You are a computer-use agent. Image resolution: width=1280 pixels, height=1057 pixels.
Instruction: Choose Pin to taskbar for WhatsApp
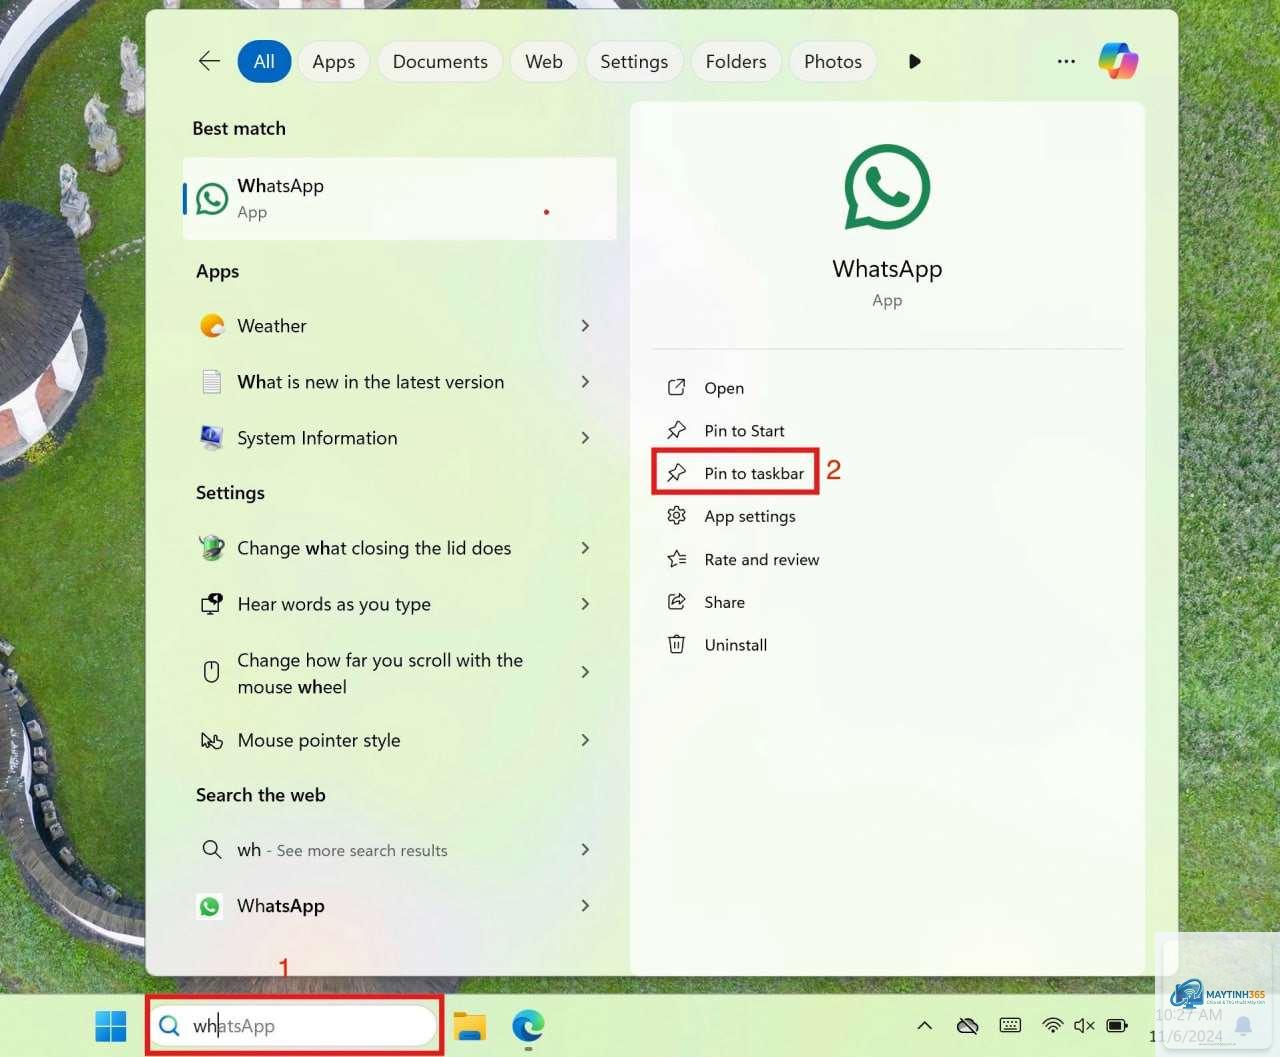pos(753,473)
